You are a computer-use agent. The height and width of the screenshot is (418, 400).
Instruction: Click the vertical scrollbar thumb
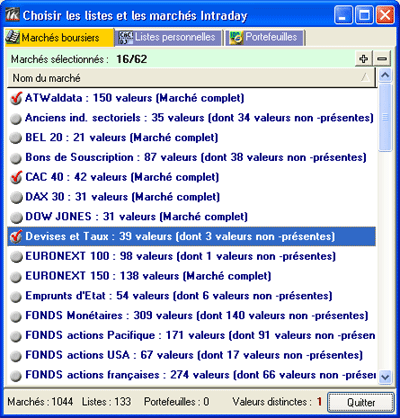[385, 117]
